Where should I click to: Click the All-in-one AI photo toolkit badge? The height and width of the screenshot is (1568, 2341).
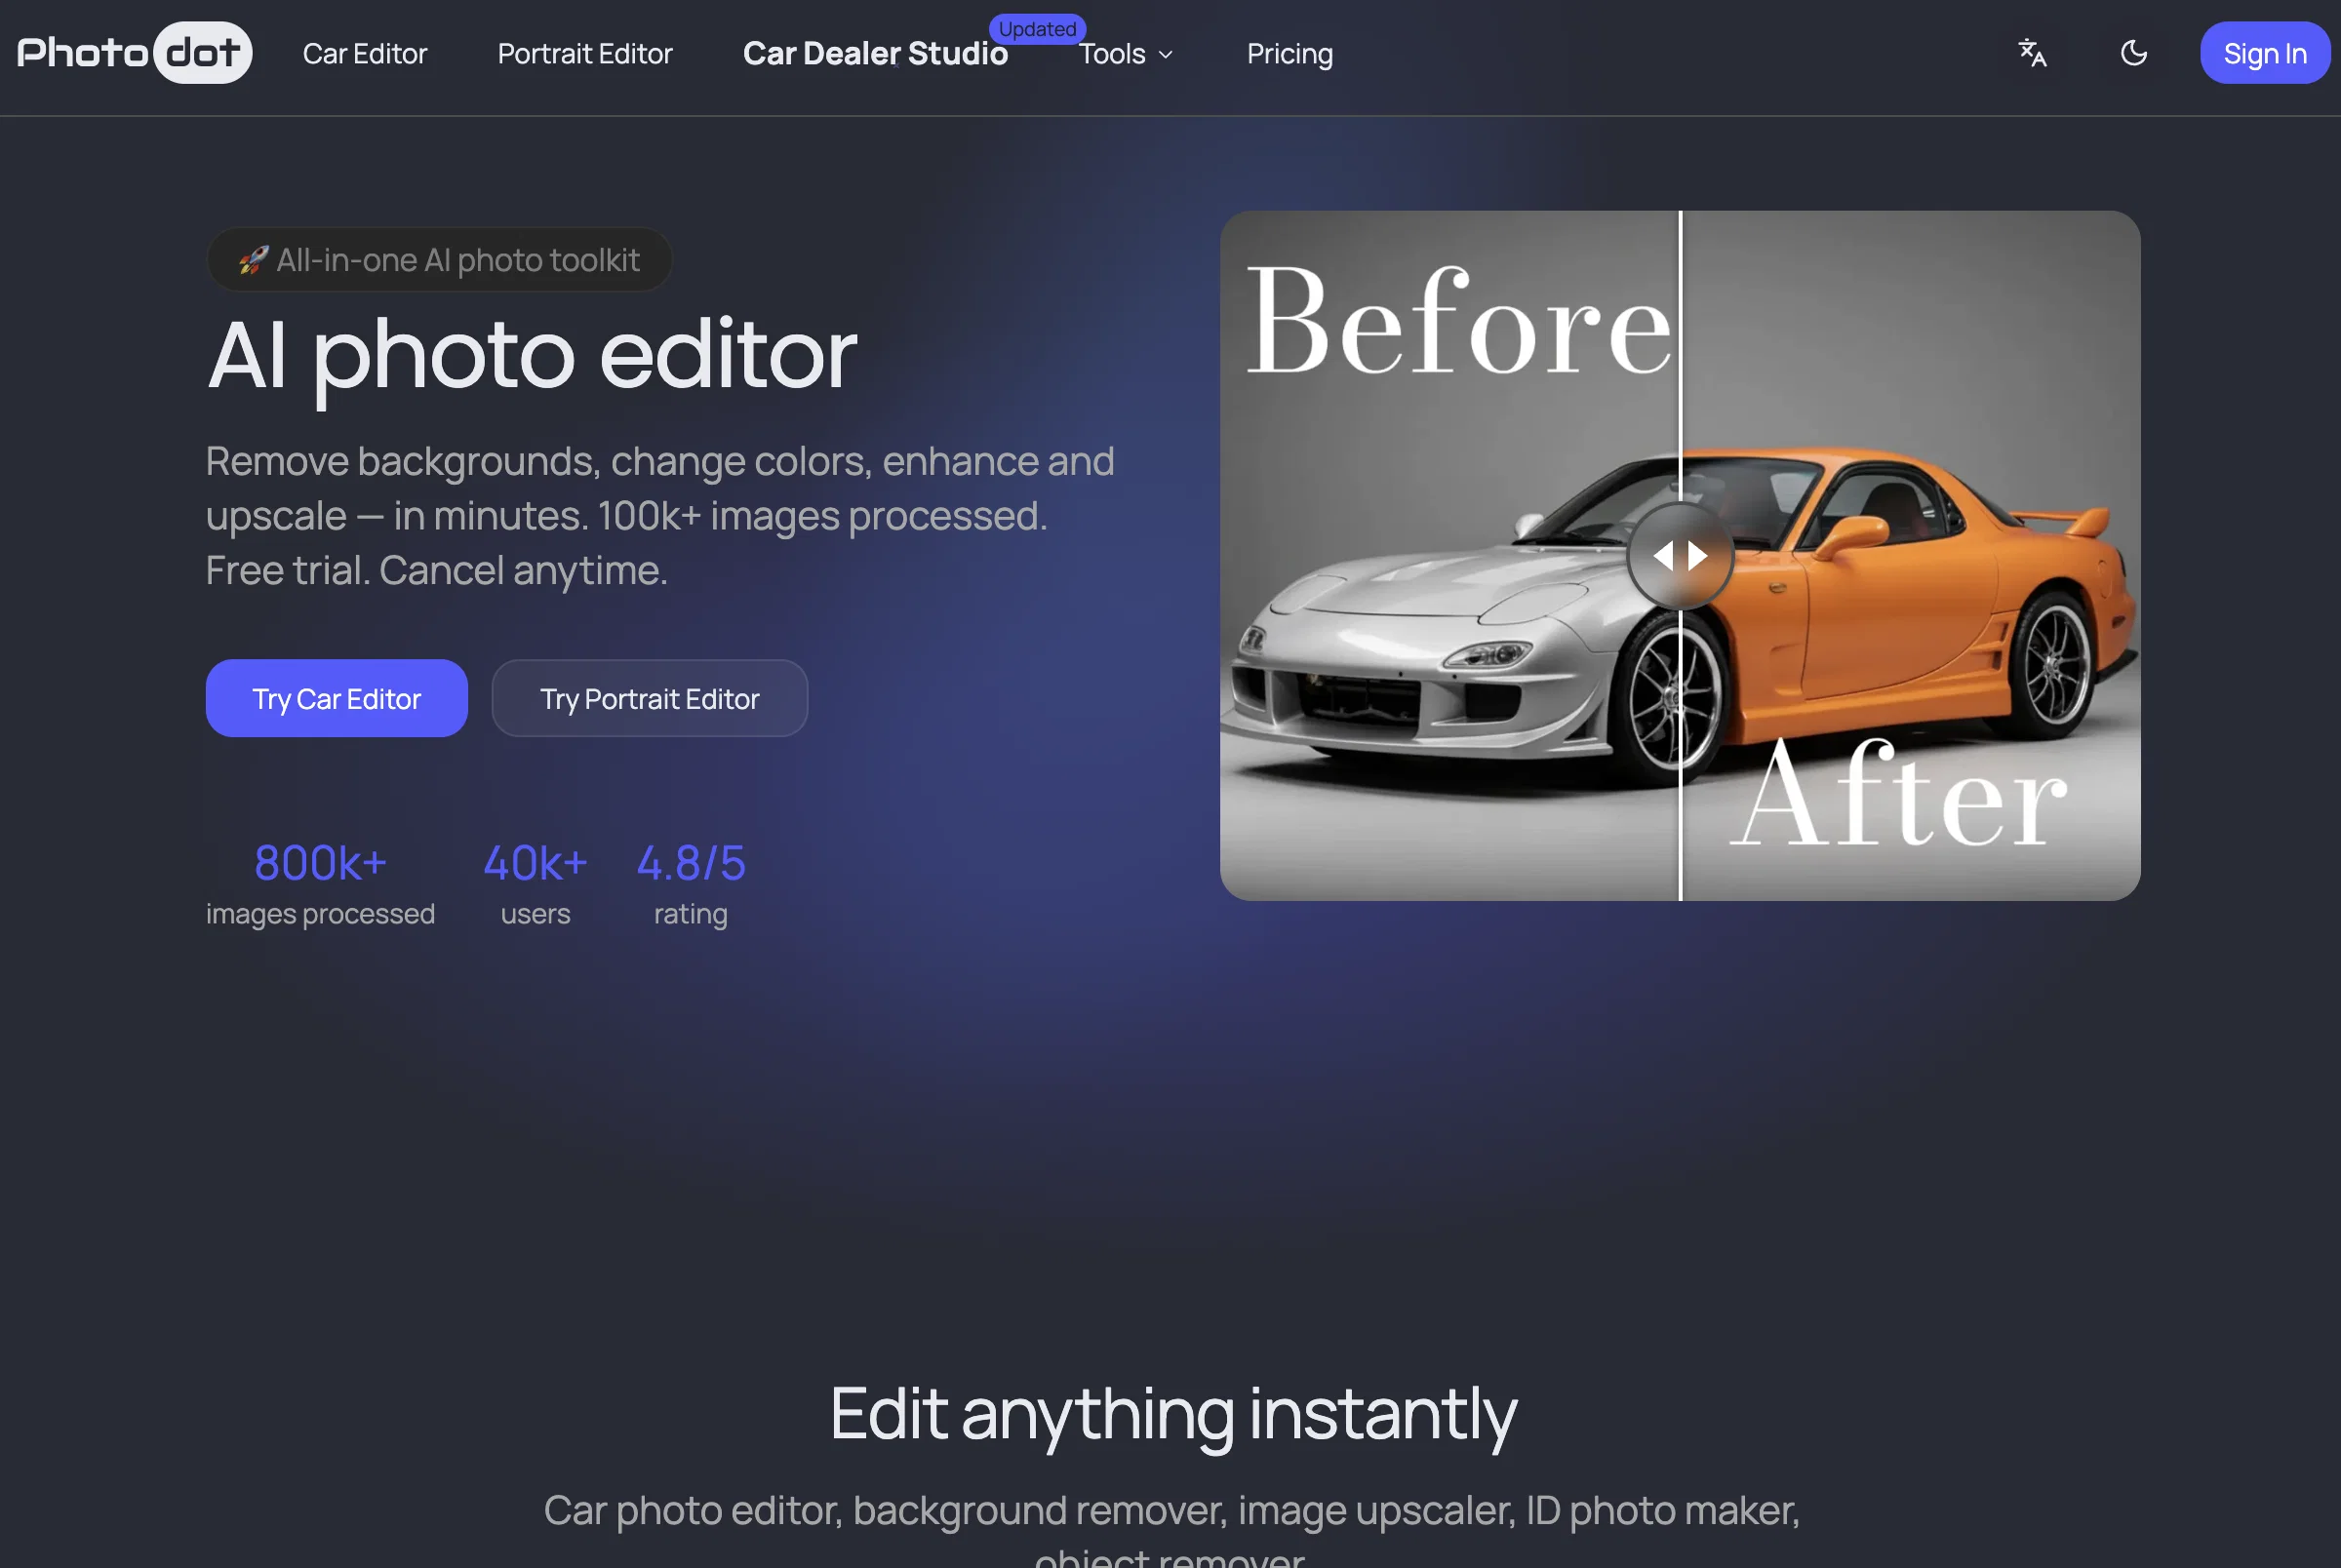point(440,260)
